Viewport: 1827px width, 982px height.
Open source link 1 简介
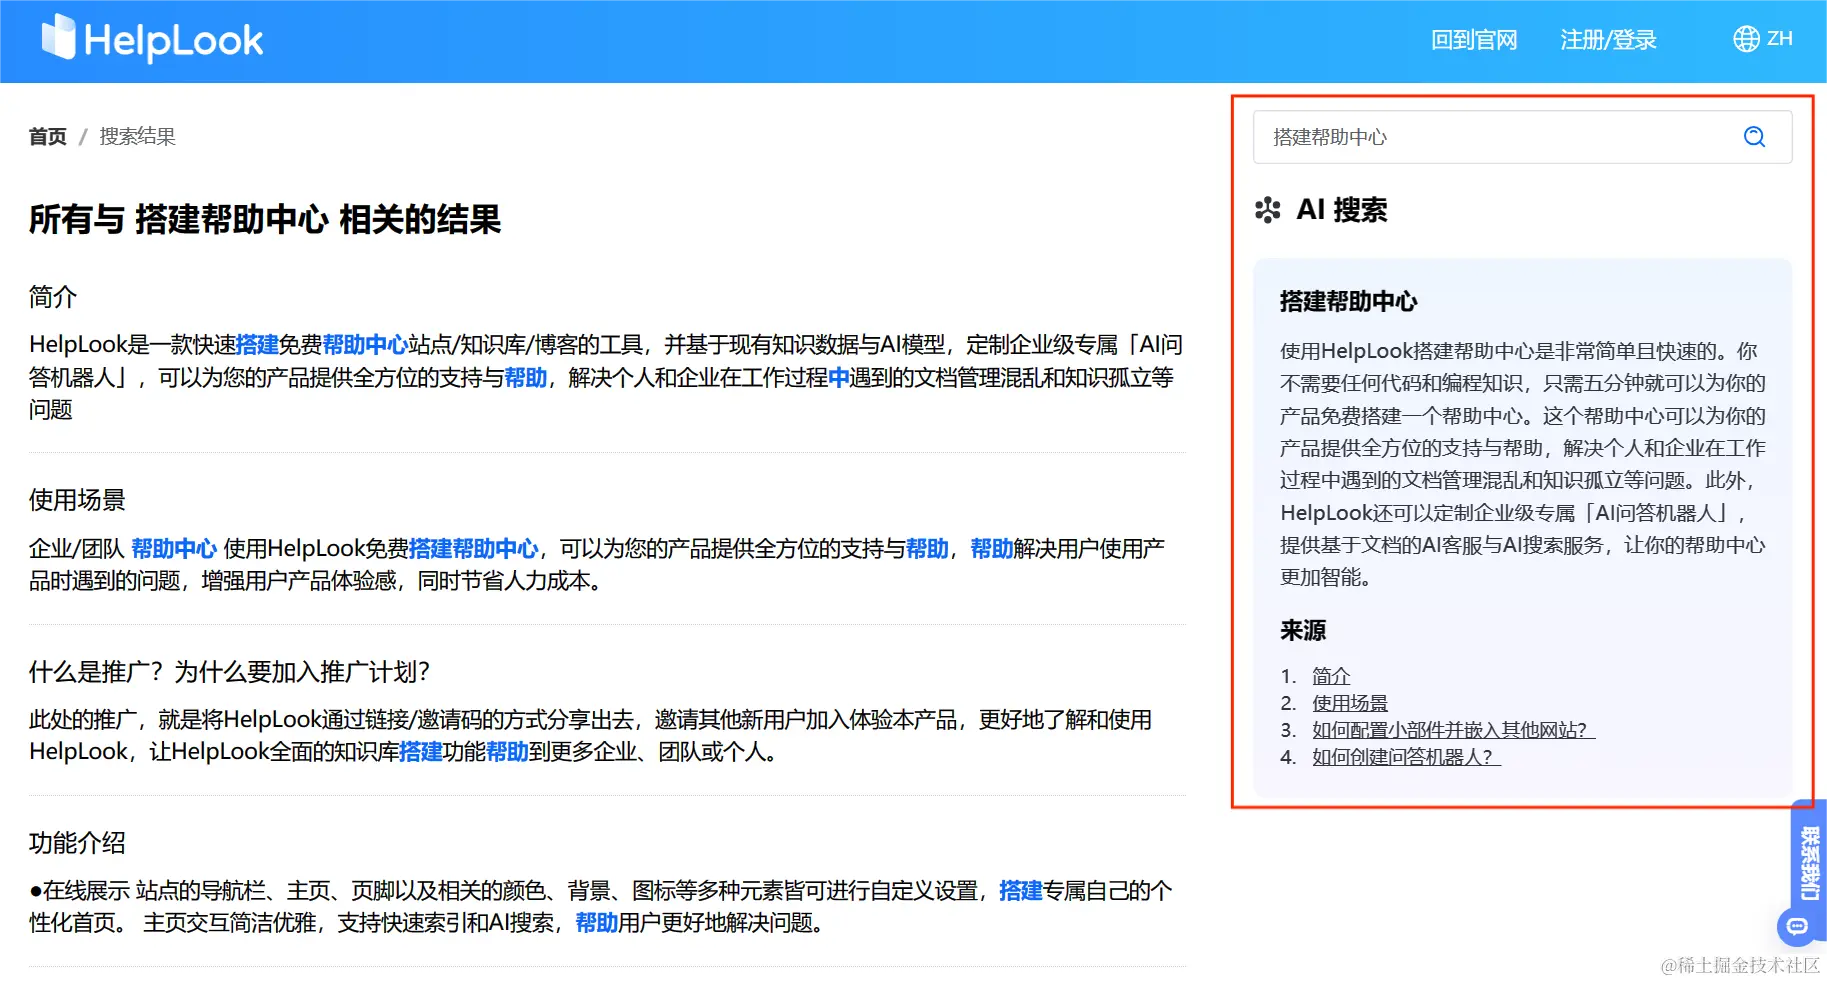[x=1331, y=676]
